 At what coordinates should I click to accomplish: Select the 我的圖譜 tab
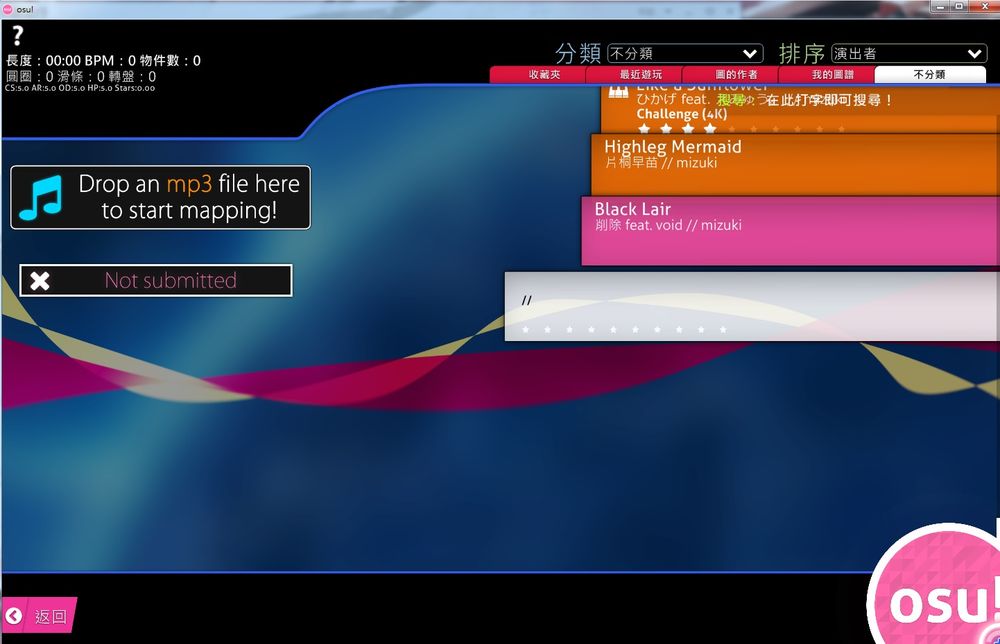pos(833,74)
